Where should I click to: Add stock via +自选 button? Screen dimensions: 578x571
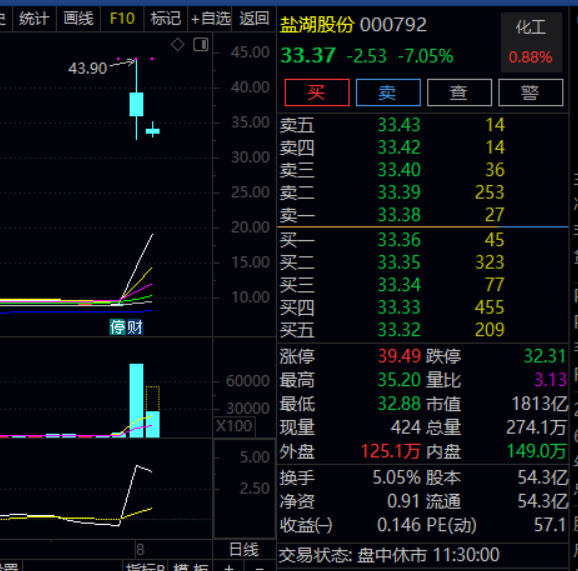[210, 18]
